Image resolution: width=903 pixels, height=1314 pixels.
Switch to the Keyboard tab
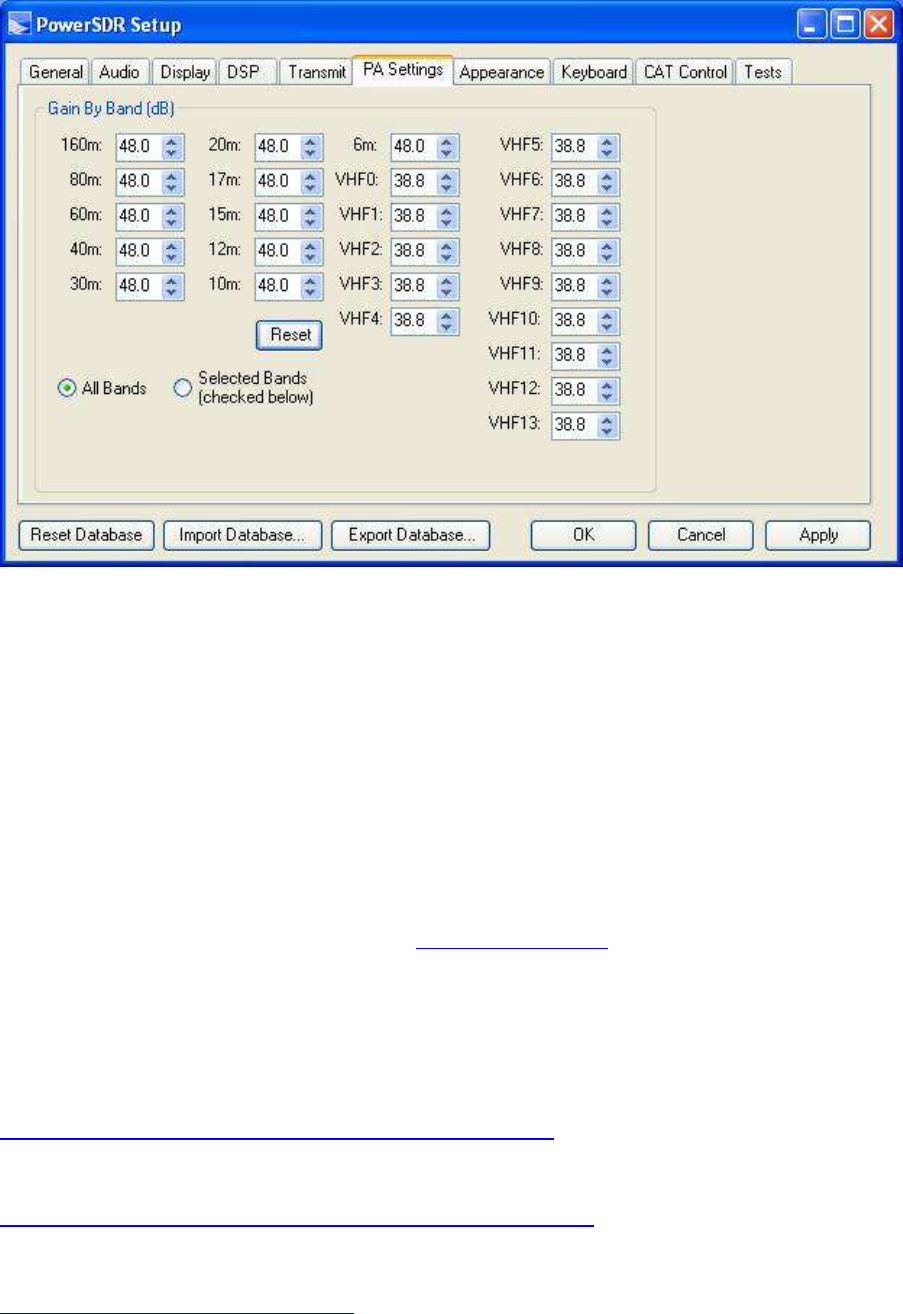pyautogui.click(x=594, y=72)
